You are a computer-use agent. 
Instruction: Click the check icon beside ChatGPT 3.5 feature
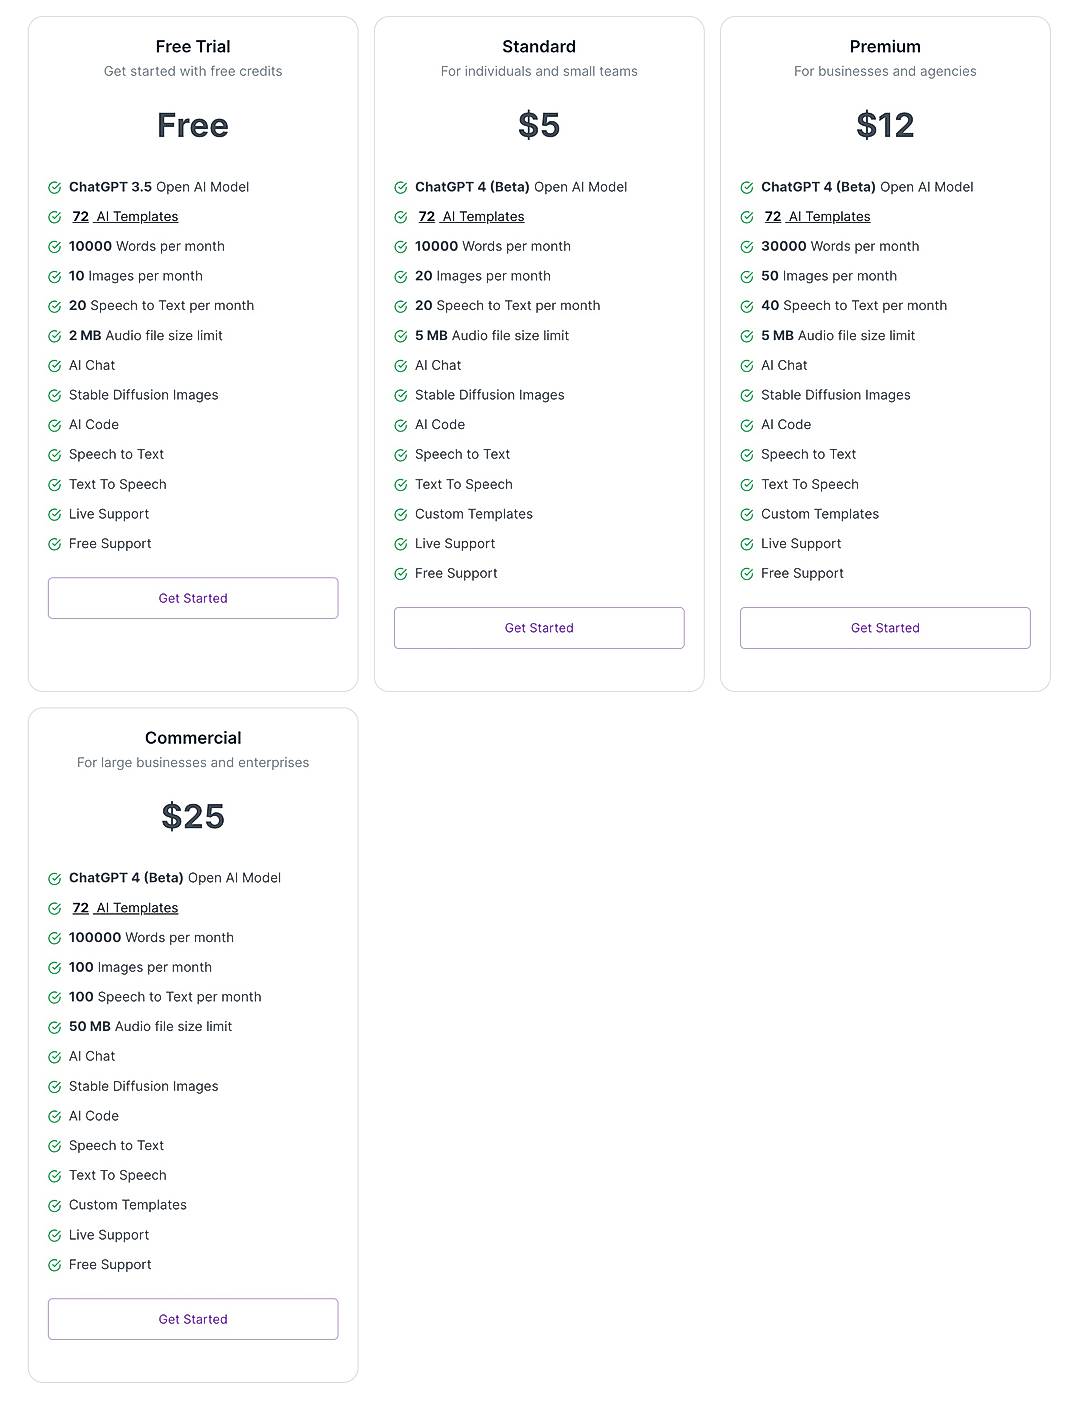[x=55, y=187]
